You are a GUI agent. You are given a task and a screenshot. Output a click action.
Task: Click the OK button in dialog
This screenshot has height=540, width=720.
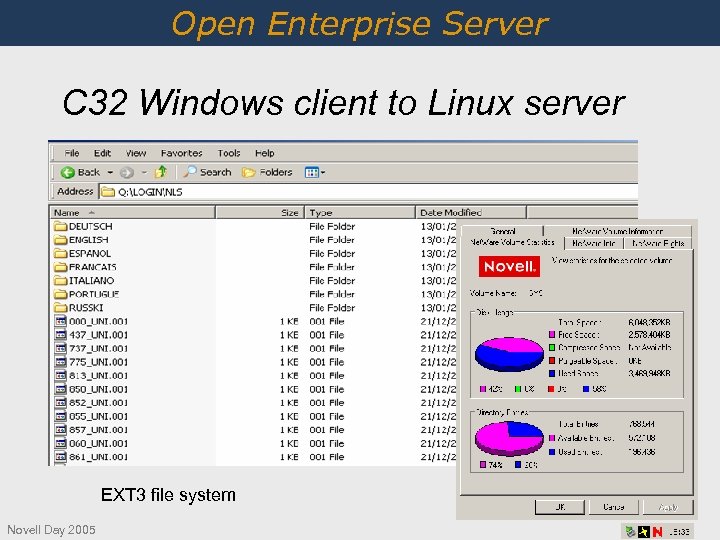560,507
